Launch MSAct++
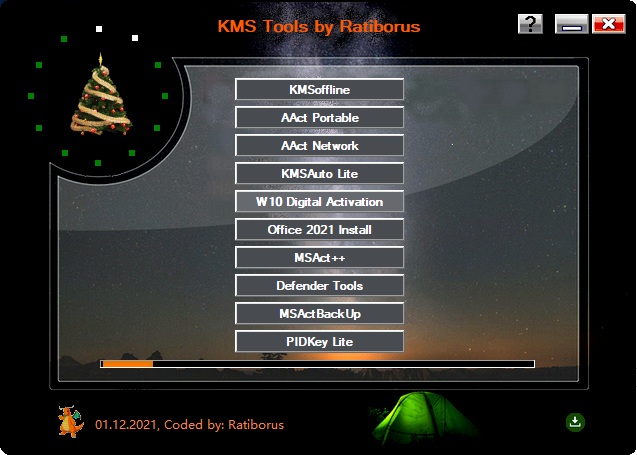Image resolution: width=637 pixels, height=455 pixels. click(x=319, y=258)
